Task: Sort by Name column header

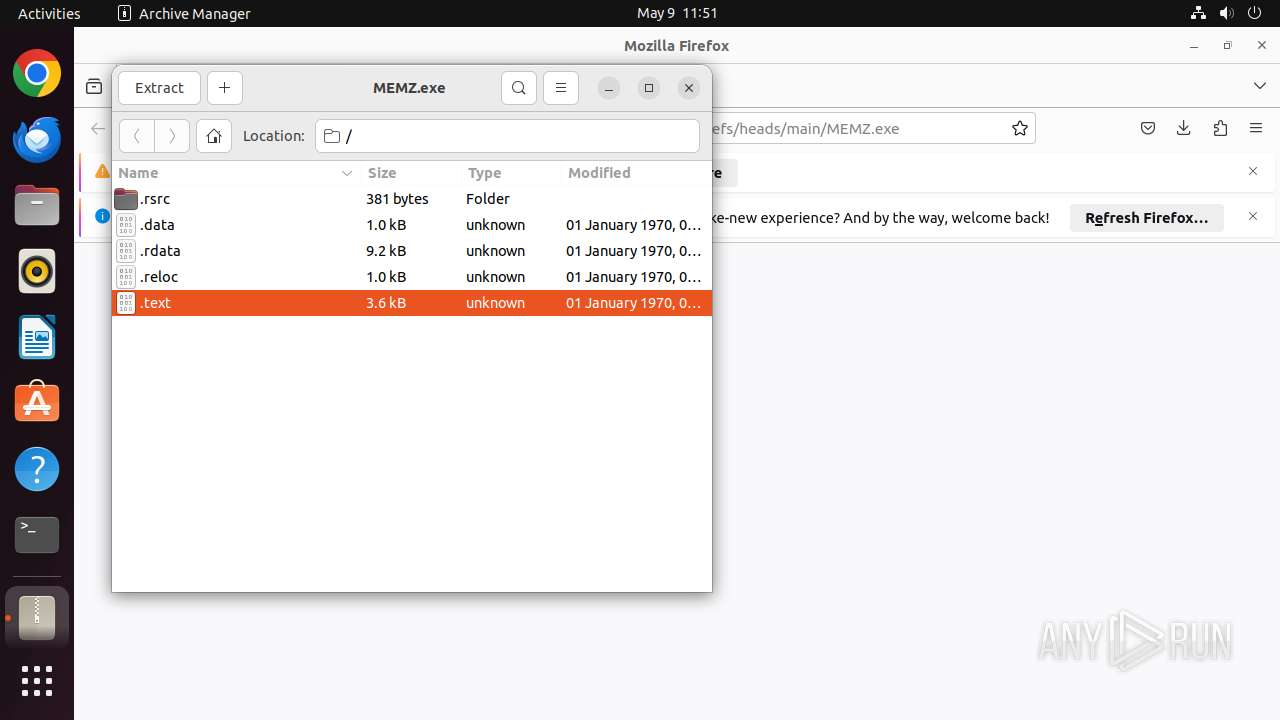Action: [236, 173]
